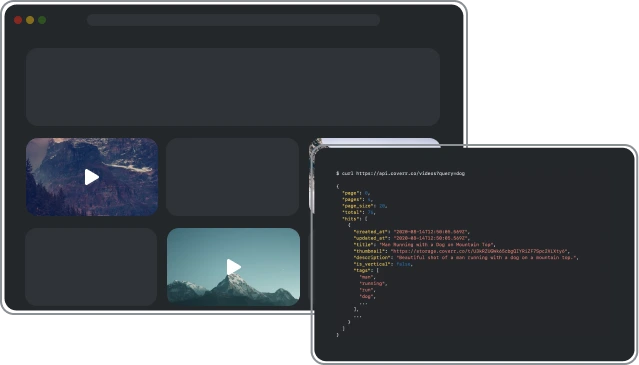Open the storage.coverr.co thumbnail URL
Viewport: 639px width, 365px height.
coord(480,251)
